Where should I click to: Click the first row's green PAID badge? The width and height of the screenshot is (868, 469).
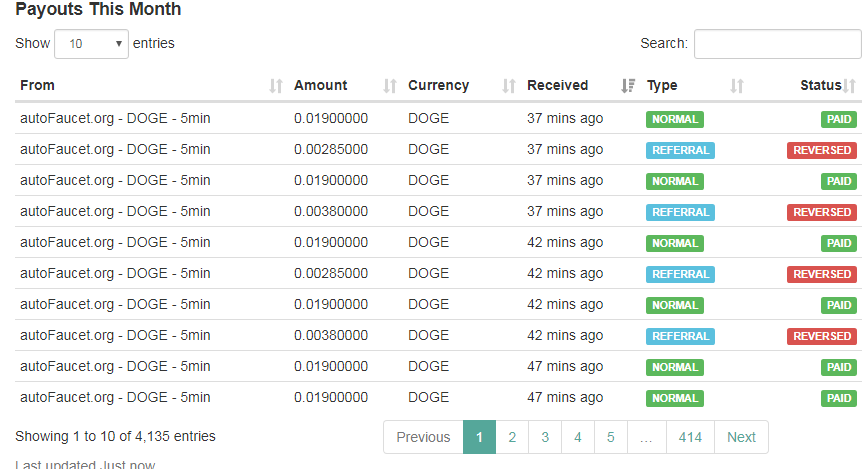point(838,119)
